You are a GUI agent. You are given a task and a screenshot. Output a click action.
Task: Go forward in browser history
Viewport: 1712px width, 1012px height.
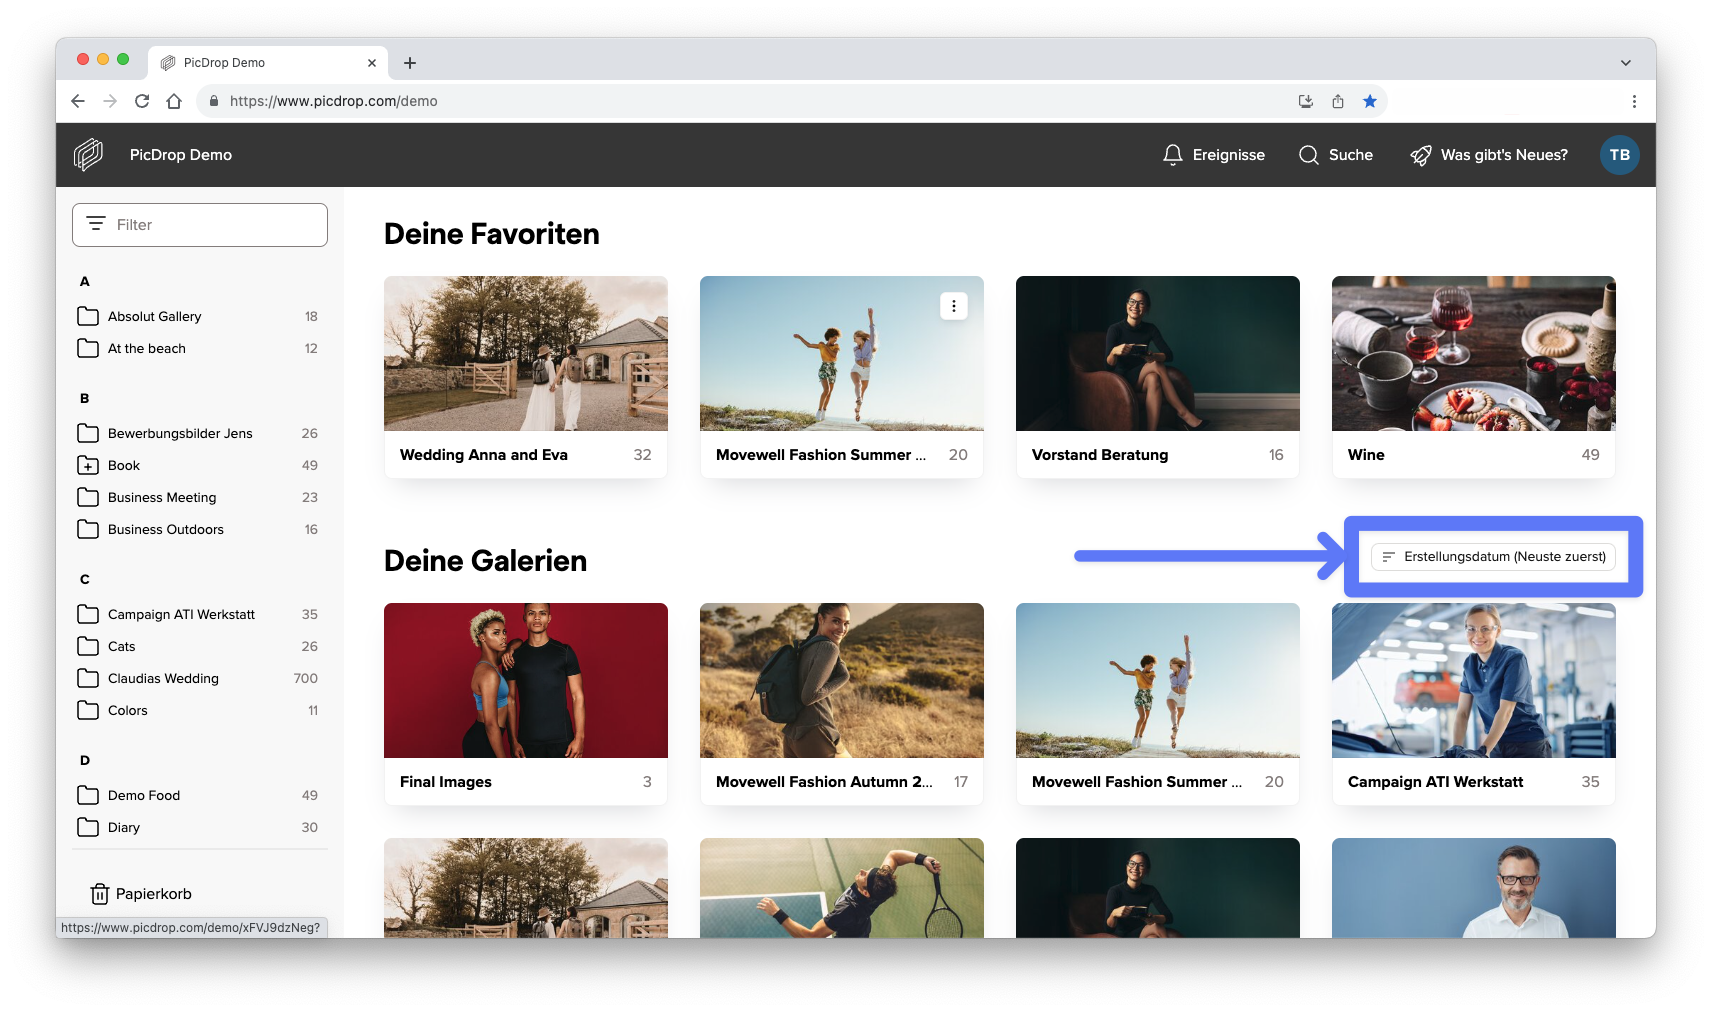point(110,101)
